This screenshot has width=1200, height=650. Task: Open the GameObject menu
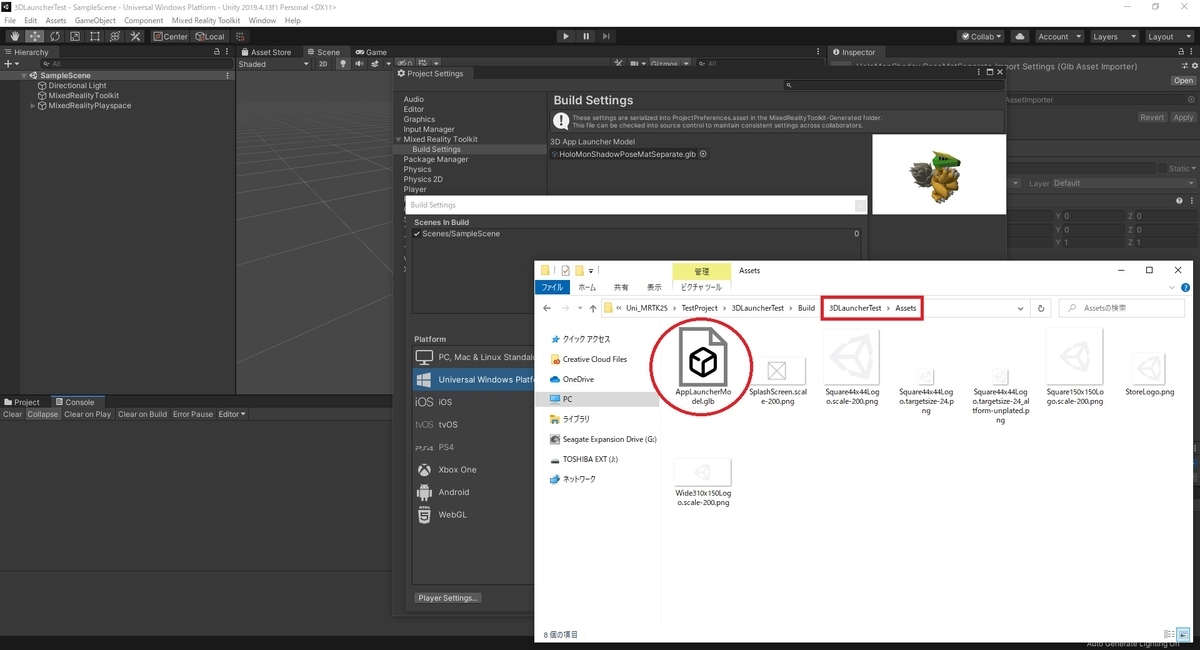95,20
